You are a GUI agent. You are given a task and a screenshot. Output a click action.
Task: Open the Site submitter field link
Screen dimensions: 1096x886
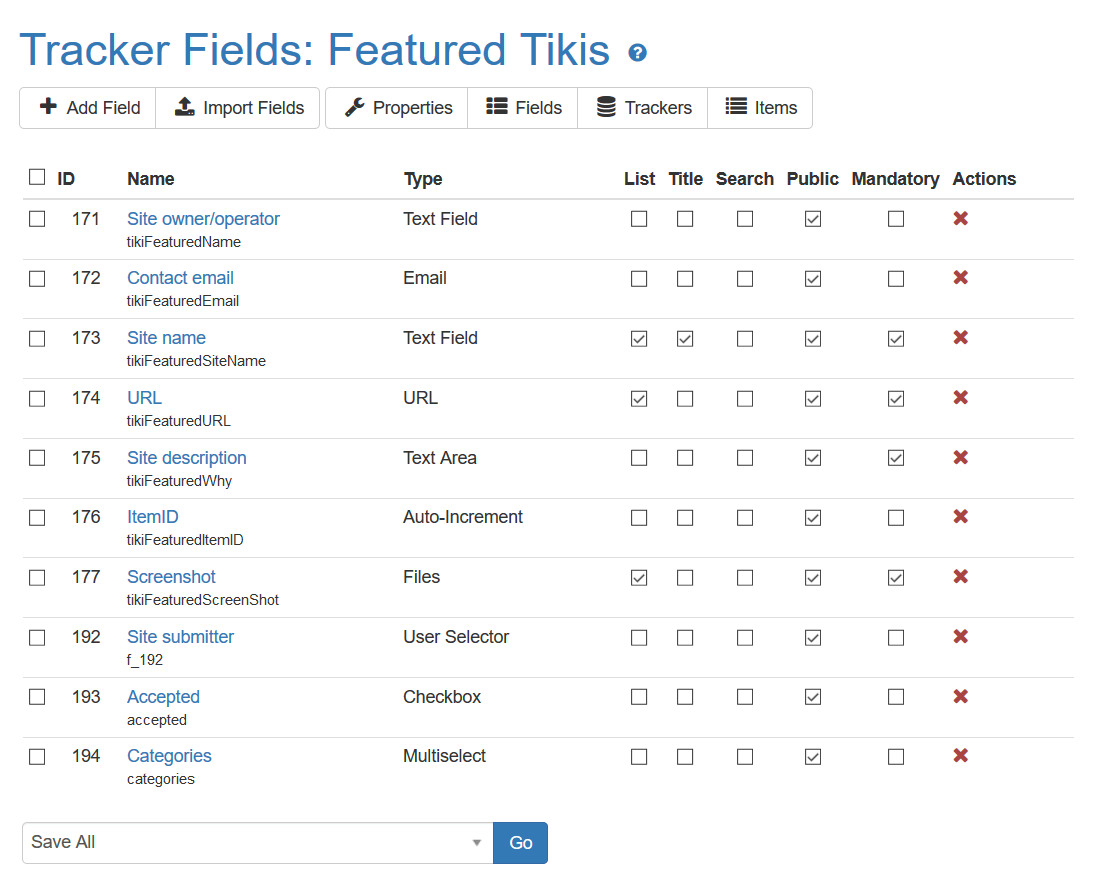click(180, 637)
